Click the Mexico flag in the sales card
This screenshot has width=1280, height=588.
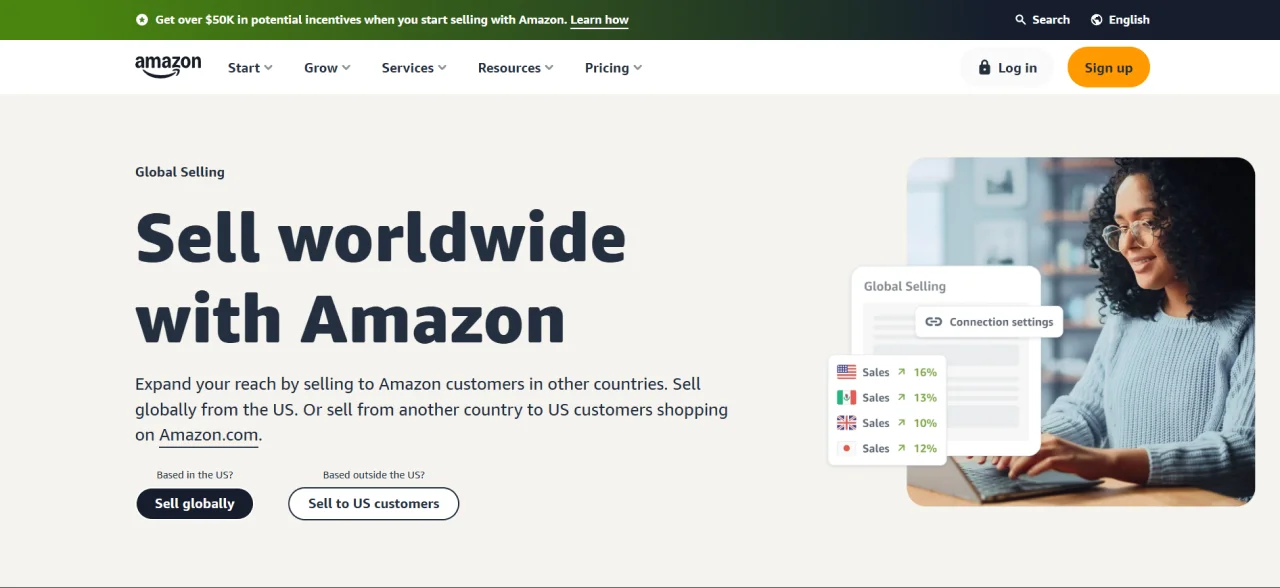[x=846, y=397]
